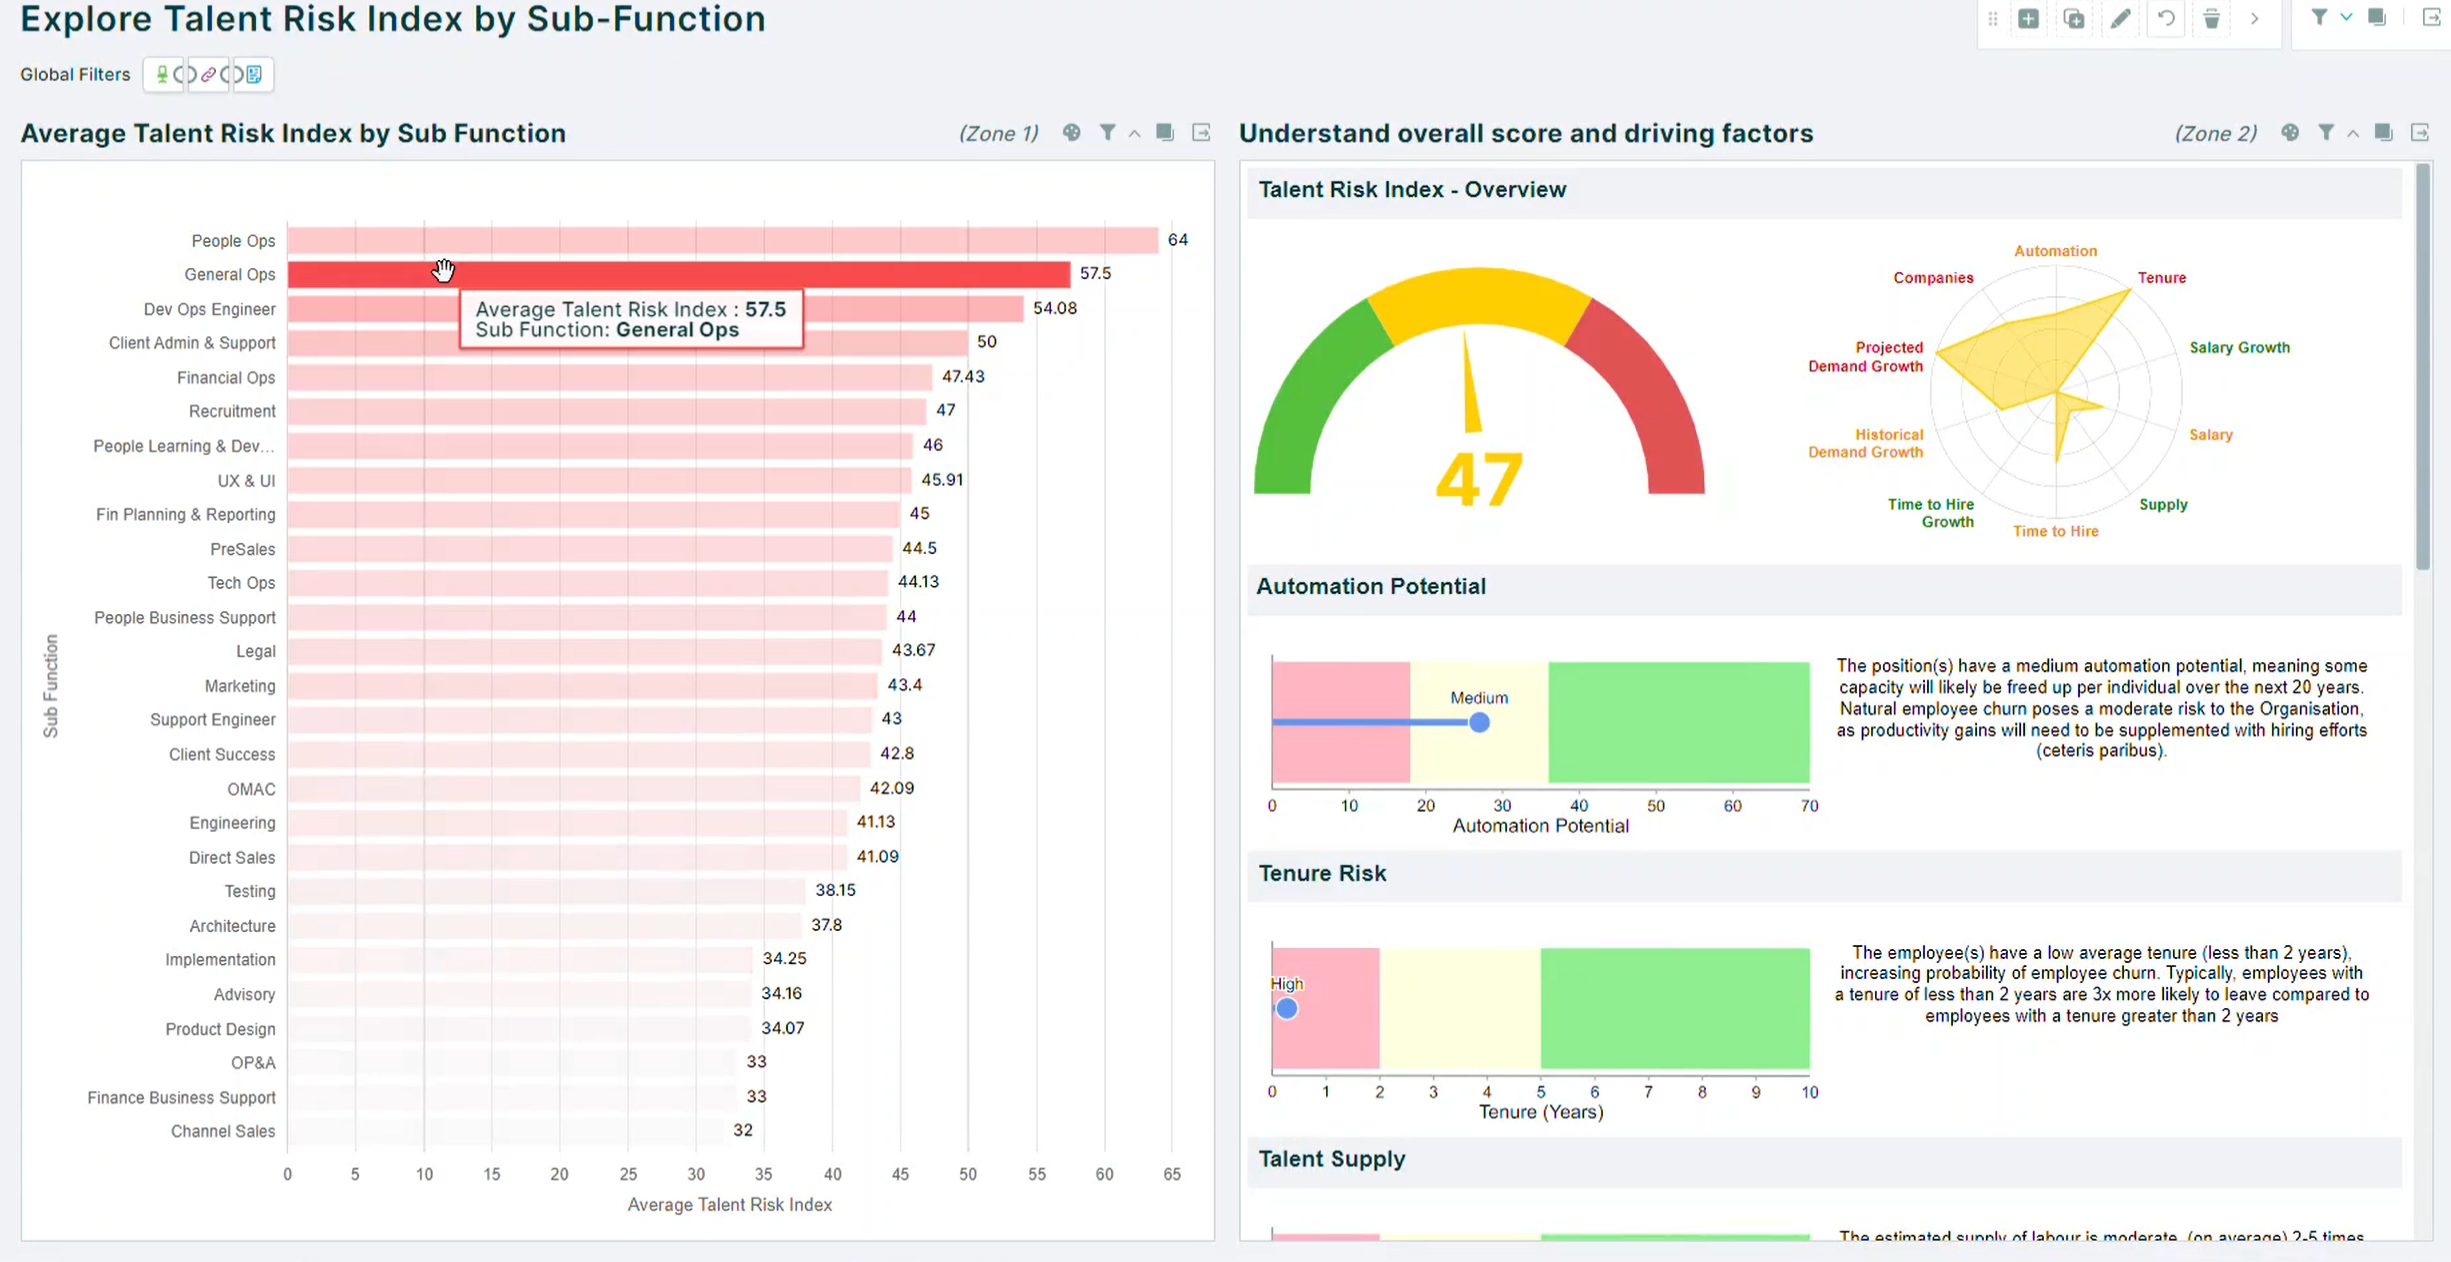
Task: Click the Zone 2 vertical scrollbar
Action: pyautogui.click(x=2422, y=367)
